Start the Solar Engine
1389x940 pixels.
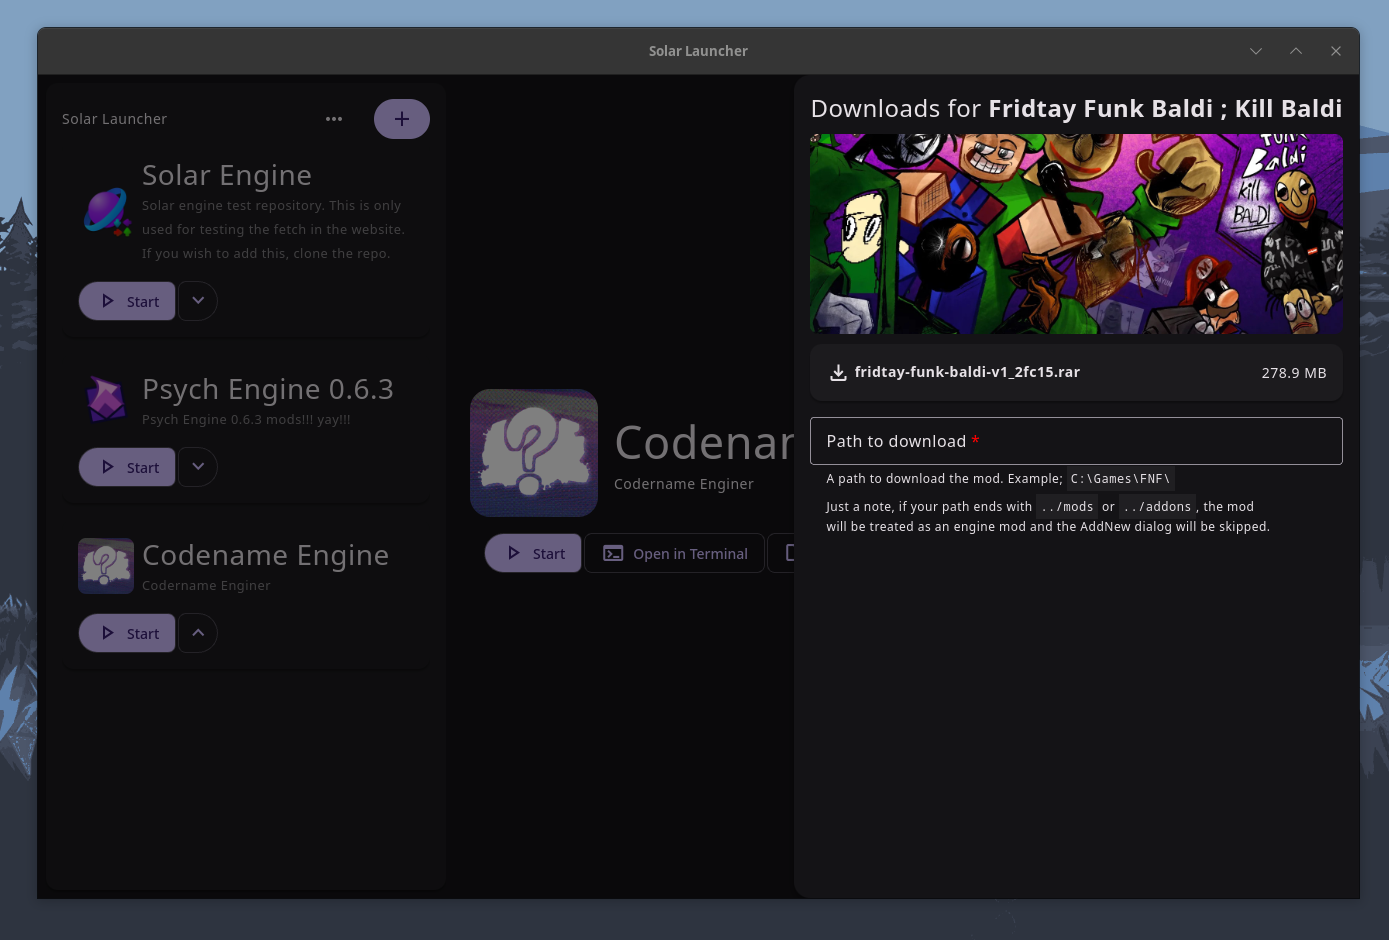point(127,301)
